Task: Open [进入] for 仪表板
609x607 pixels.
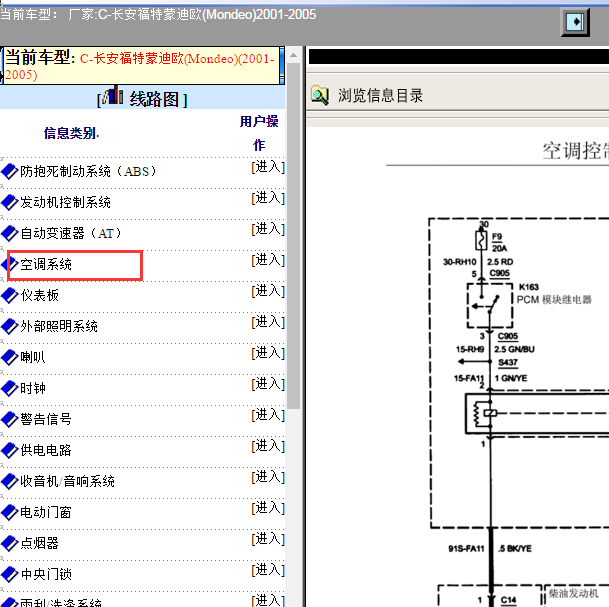Action: (x=268, y=291)
